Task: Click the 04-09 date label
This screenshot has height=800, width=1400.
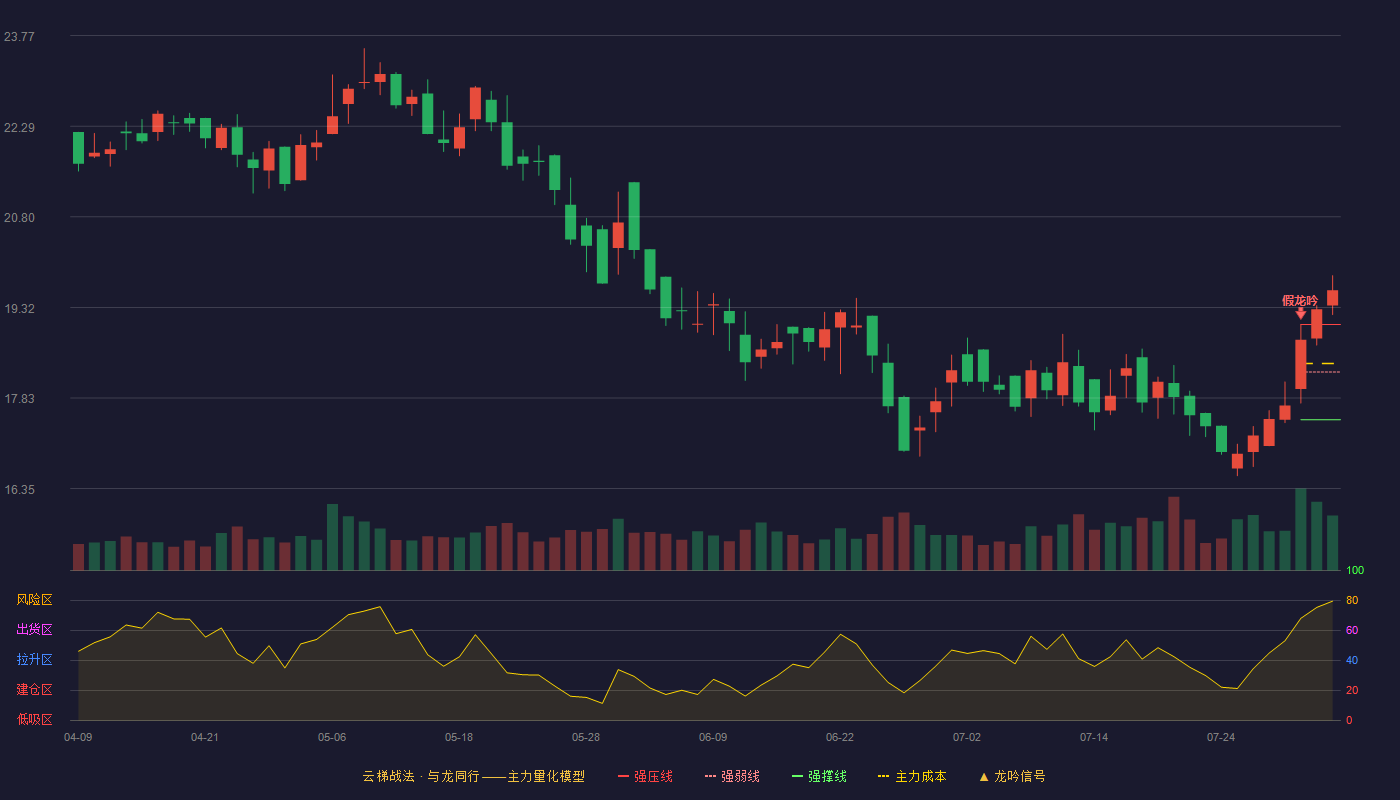Action: tap(78, 737)
